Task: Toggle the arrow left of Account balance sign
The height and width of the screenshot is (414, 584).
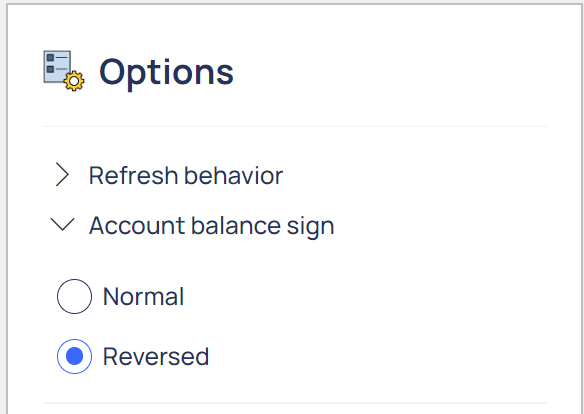Action: pos(62,224)
